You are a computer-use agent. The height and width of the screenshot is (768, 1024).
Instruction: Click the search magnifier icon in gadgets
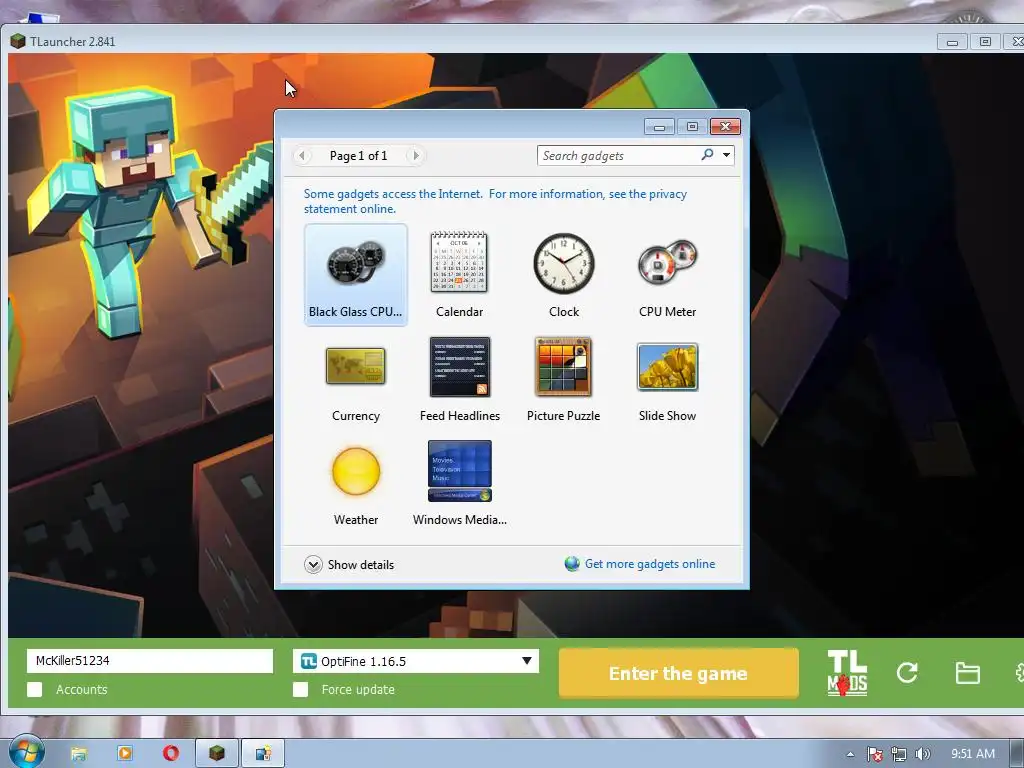click(707, 155)
